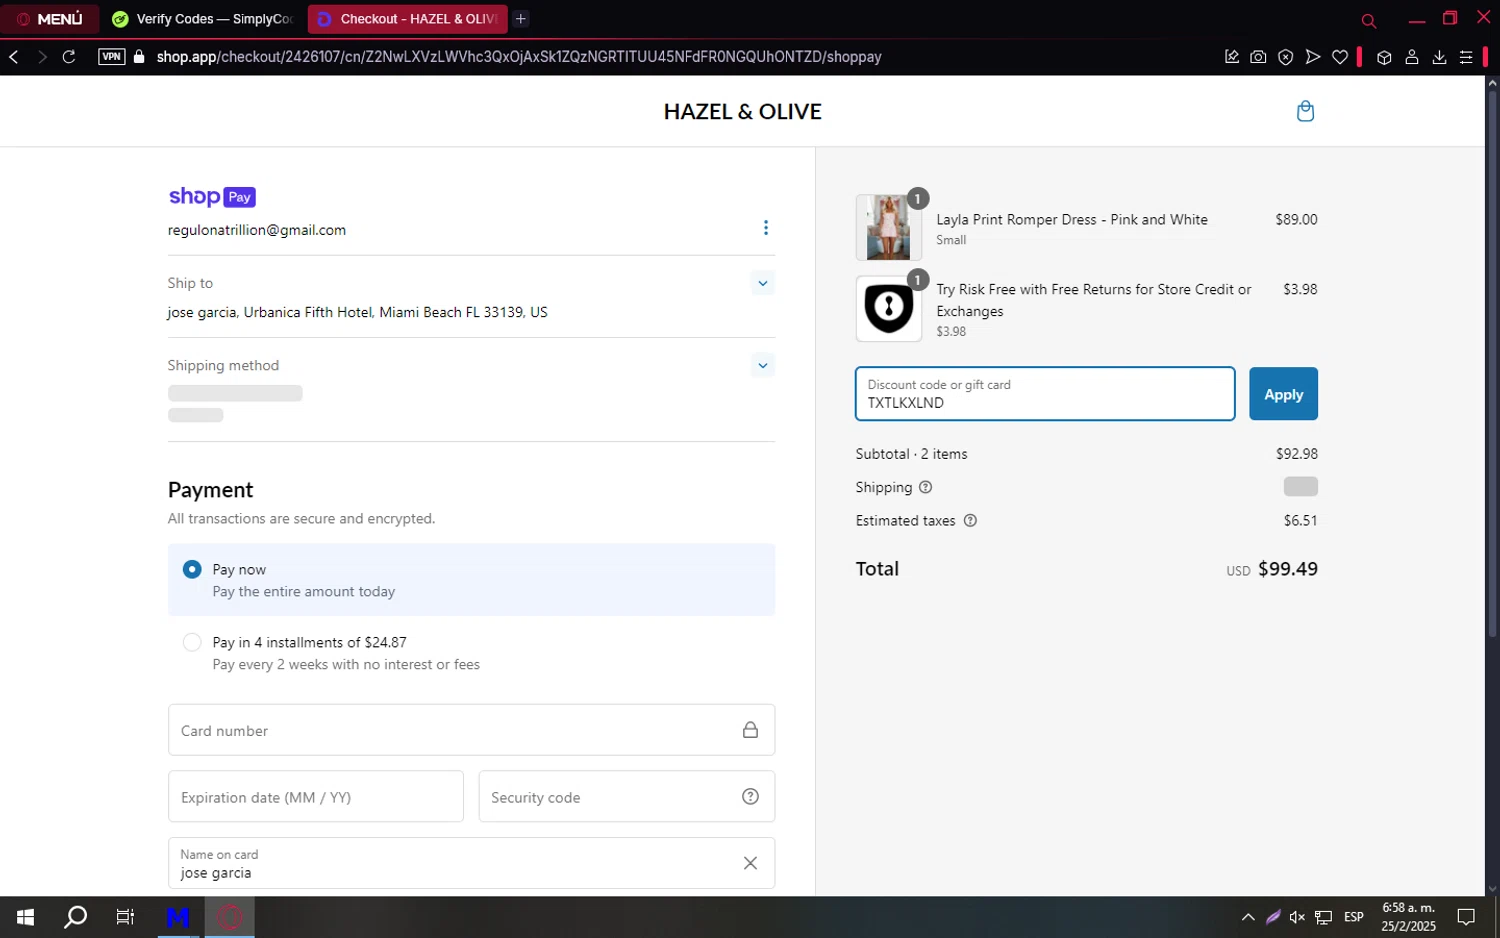Click the muted volume tray icon

[1297, 917]
